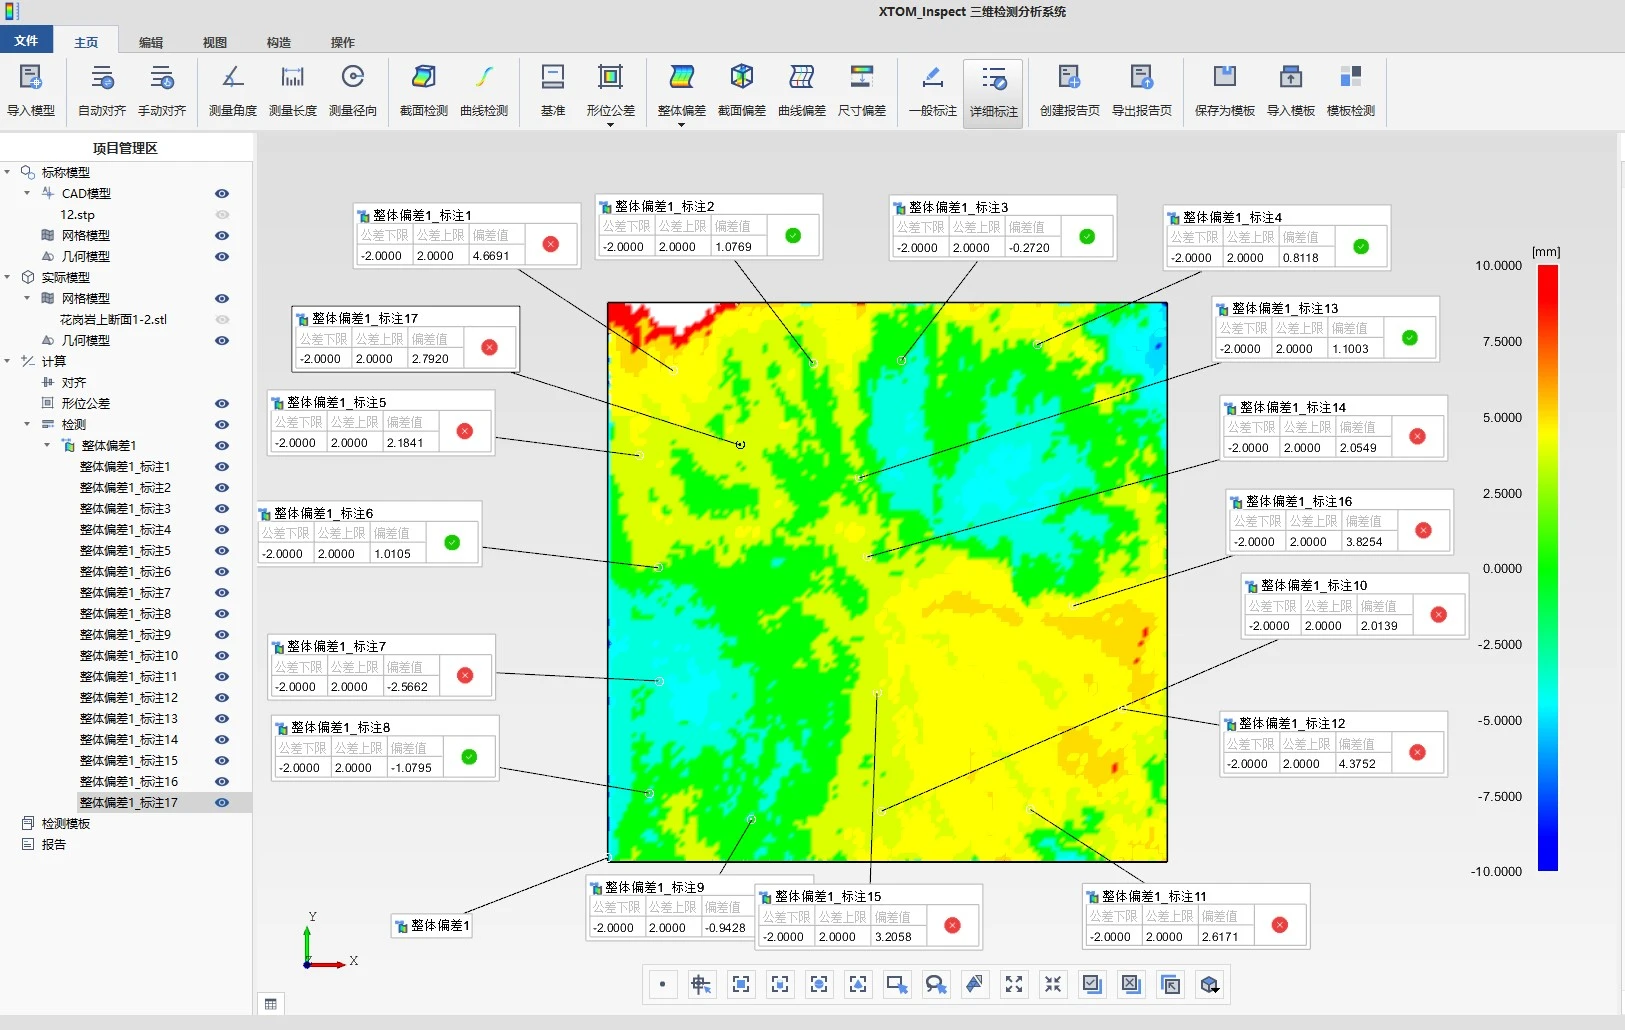Toggle eye icon for 整体偏差1_标注12
This screenshot has height=1030, width=1625.
click(222, 698)
